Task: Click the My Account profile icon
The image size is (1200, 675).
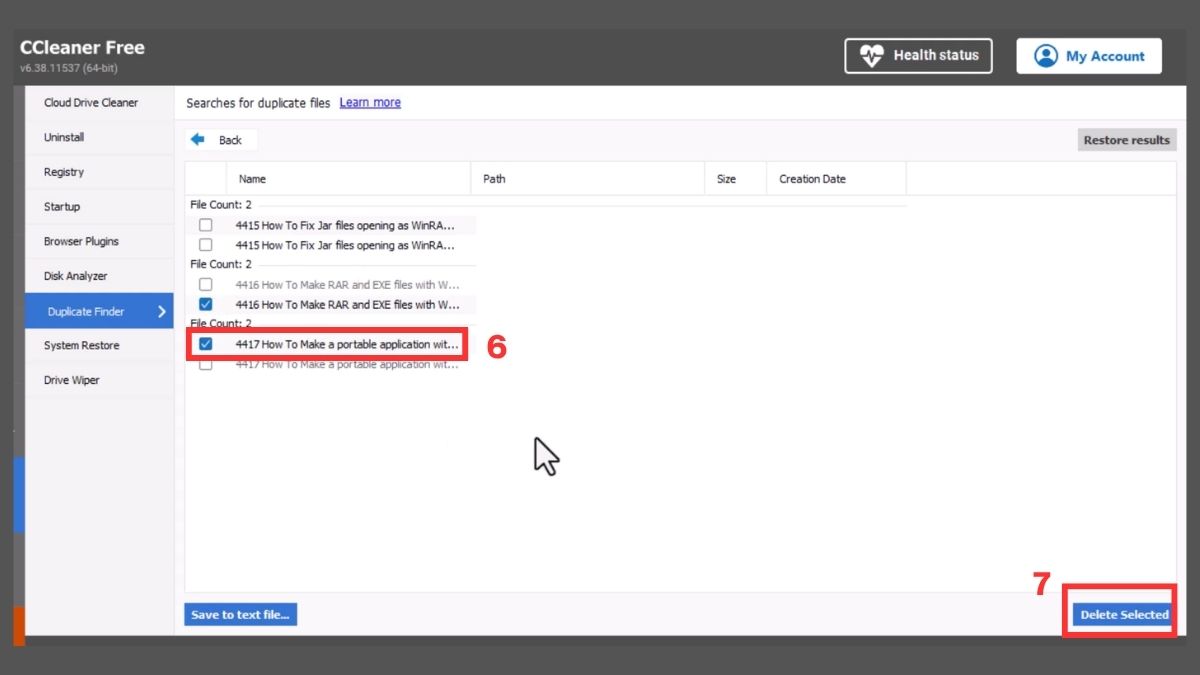Action: tap(1046, 56)
